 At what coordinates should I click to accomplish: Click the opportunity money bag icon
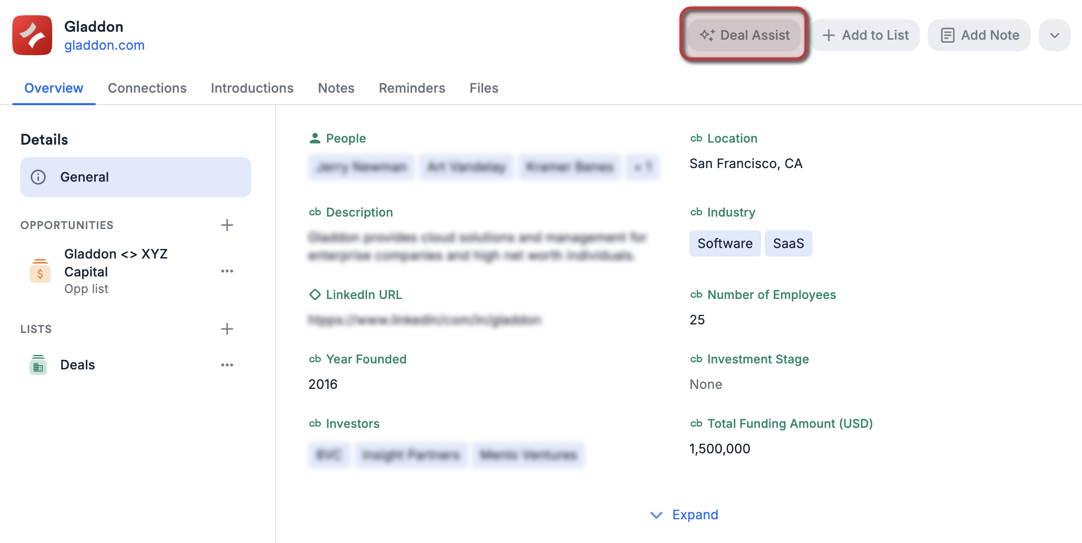click(40, 271)
